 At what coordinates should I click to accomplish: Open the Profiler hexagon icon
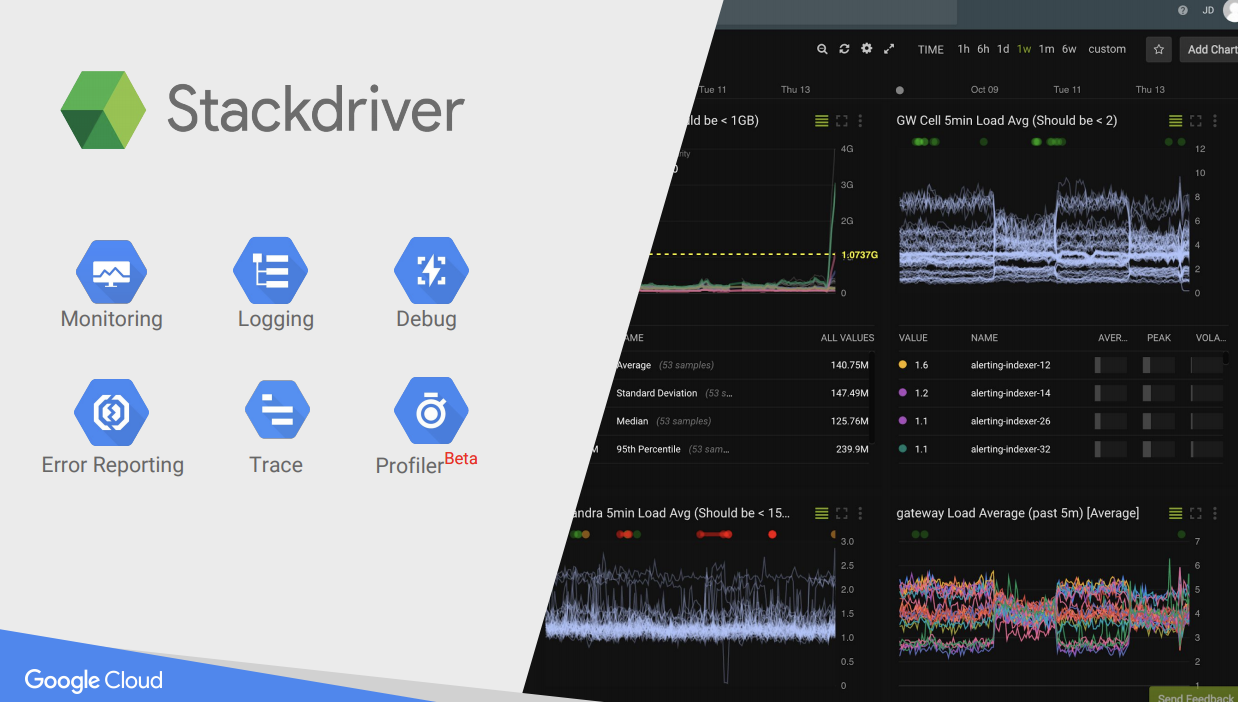point(431,411)
